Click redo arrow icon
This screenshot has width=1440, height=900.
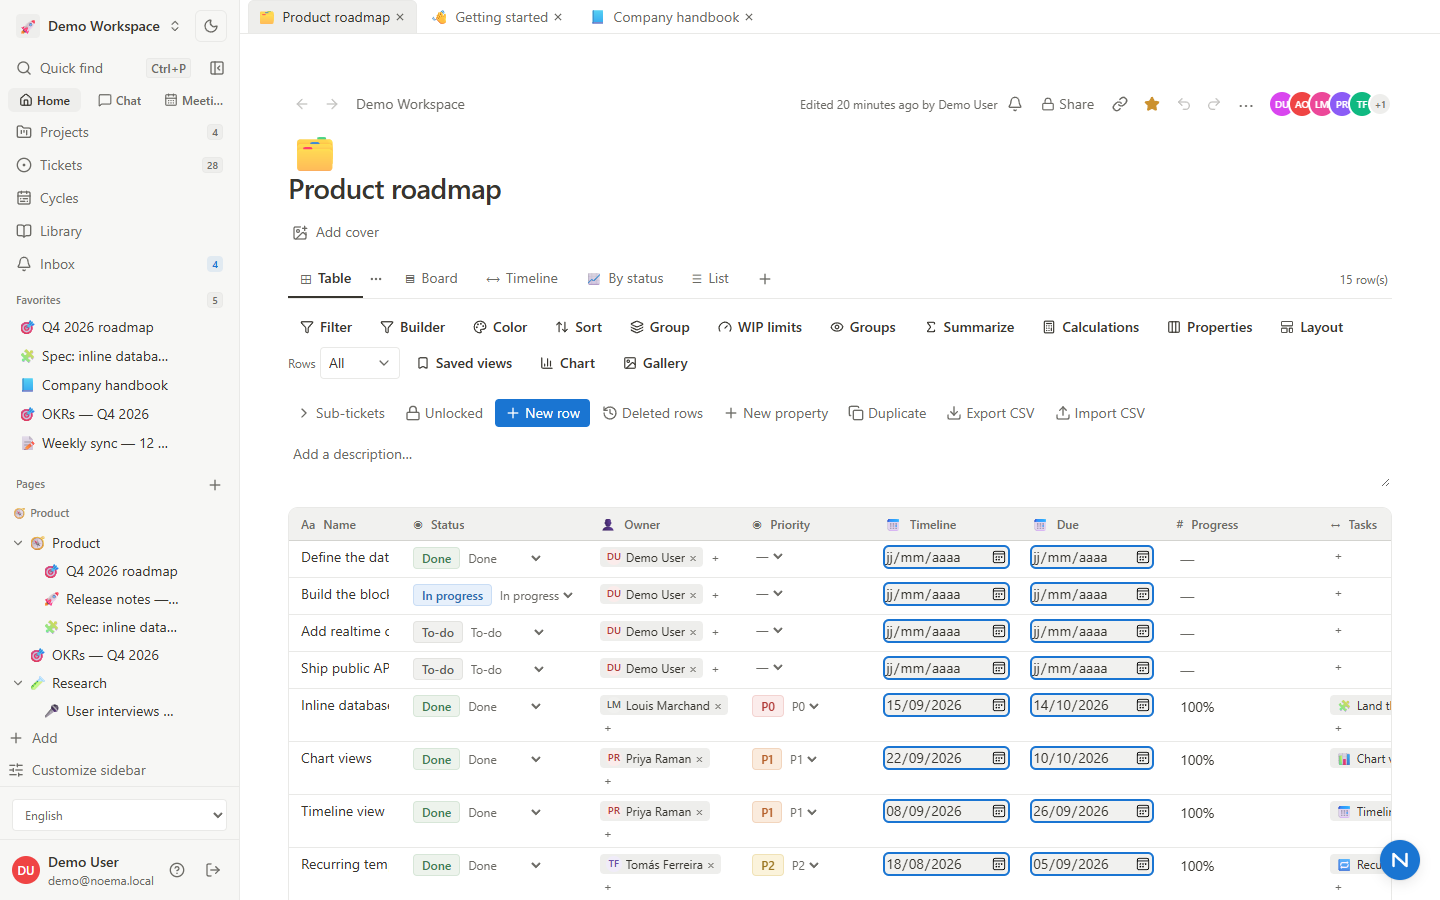point(1214,104)
